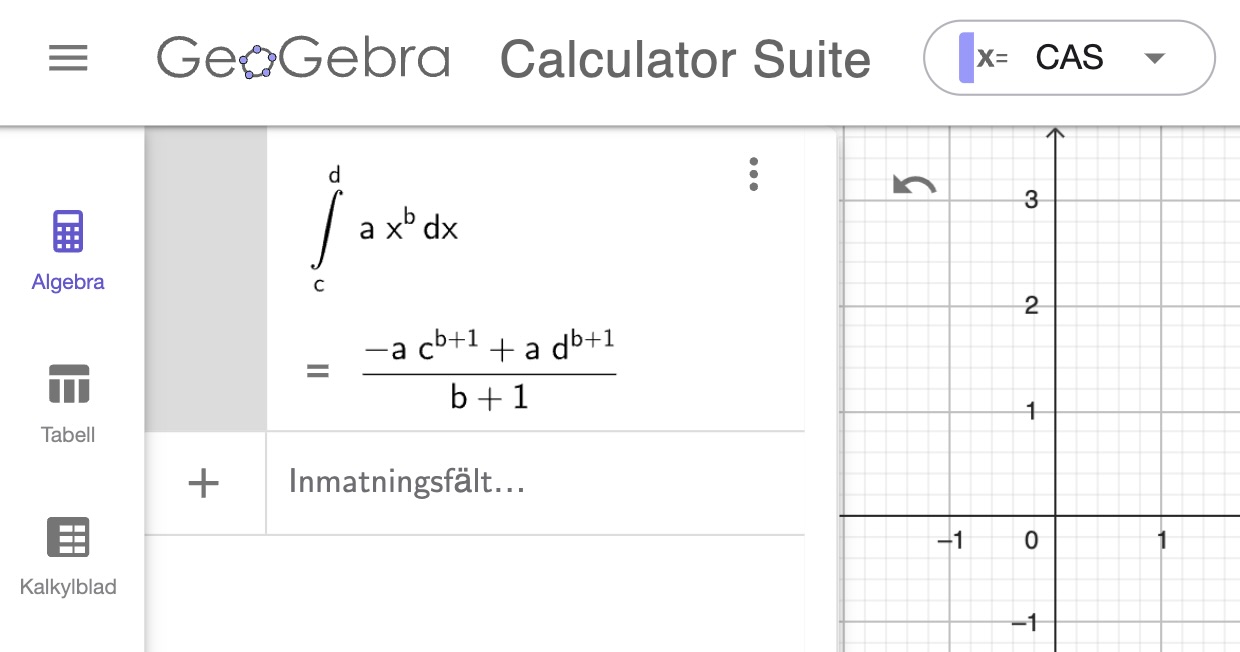Click the Inmatningsfält input field
Screen dimensions: 1240x652
405,482
